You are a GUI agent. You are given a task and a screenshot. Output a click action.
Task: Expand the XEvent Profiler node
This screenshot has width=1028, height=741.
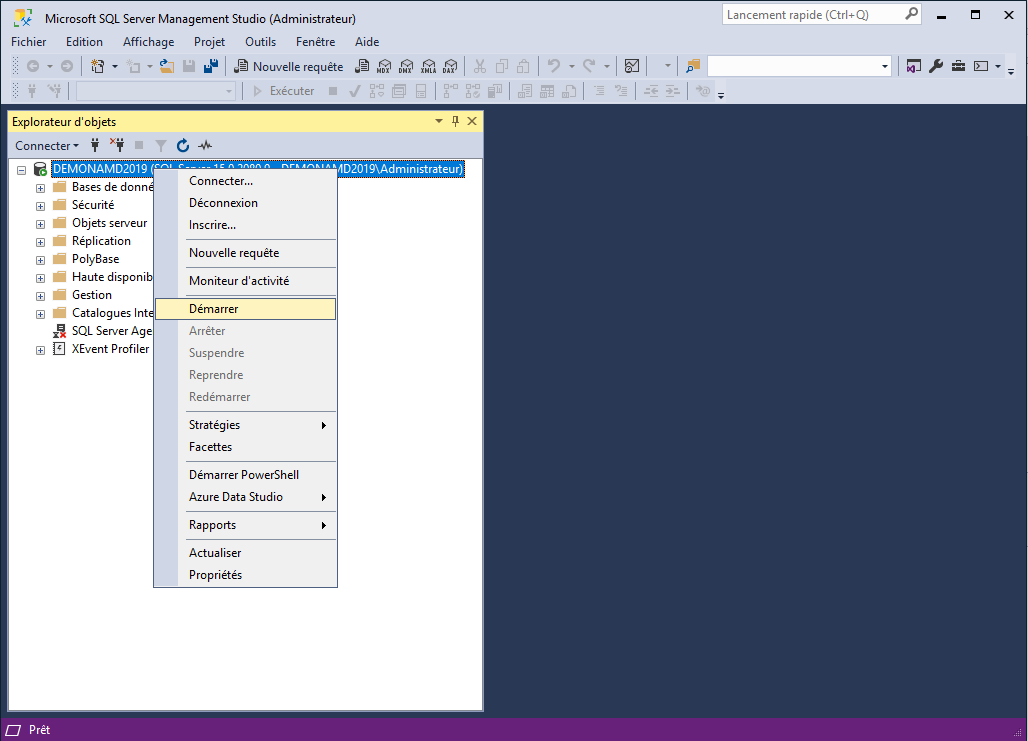click(x=41, y=350)
